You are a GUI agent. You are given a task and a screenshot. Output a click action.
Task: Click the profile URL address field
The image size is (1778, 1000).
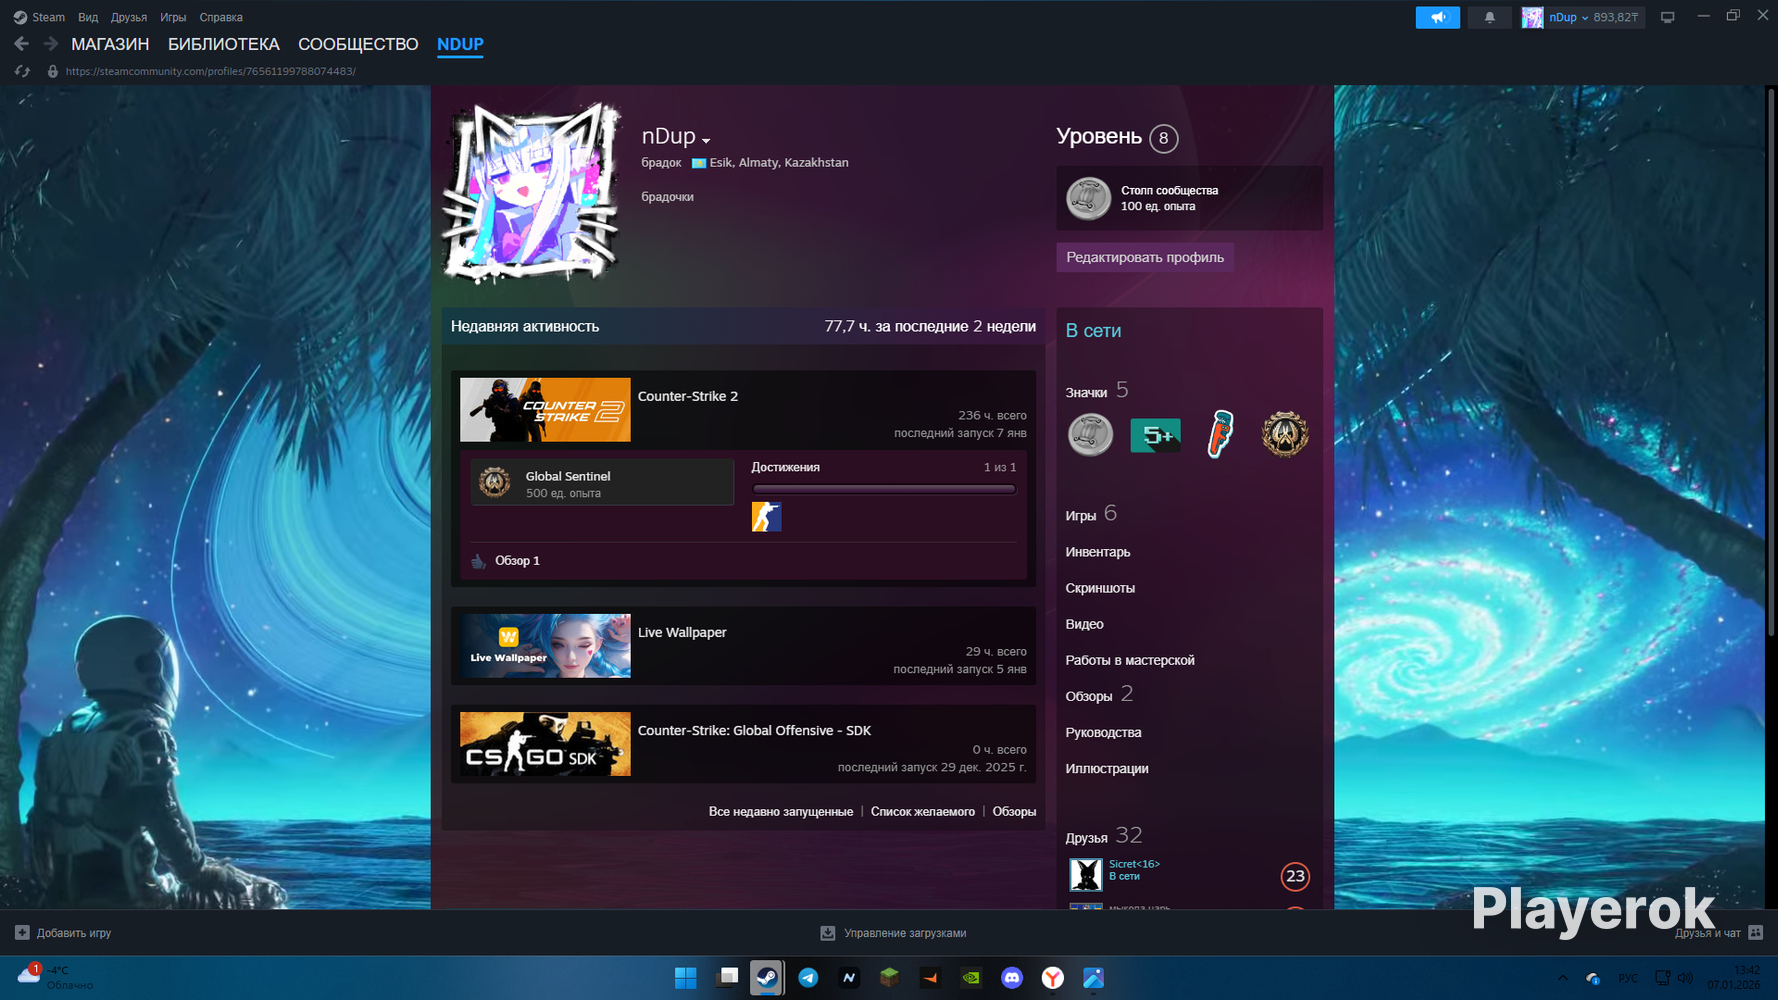point(211,71)
